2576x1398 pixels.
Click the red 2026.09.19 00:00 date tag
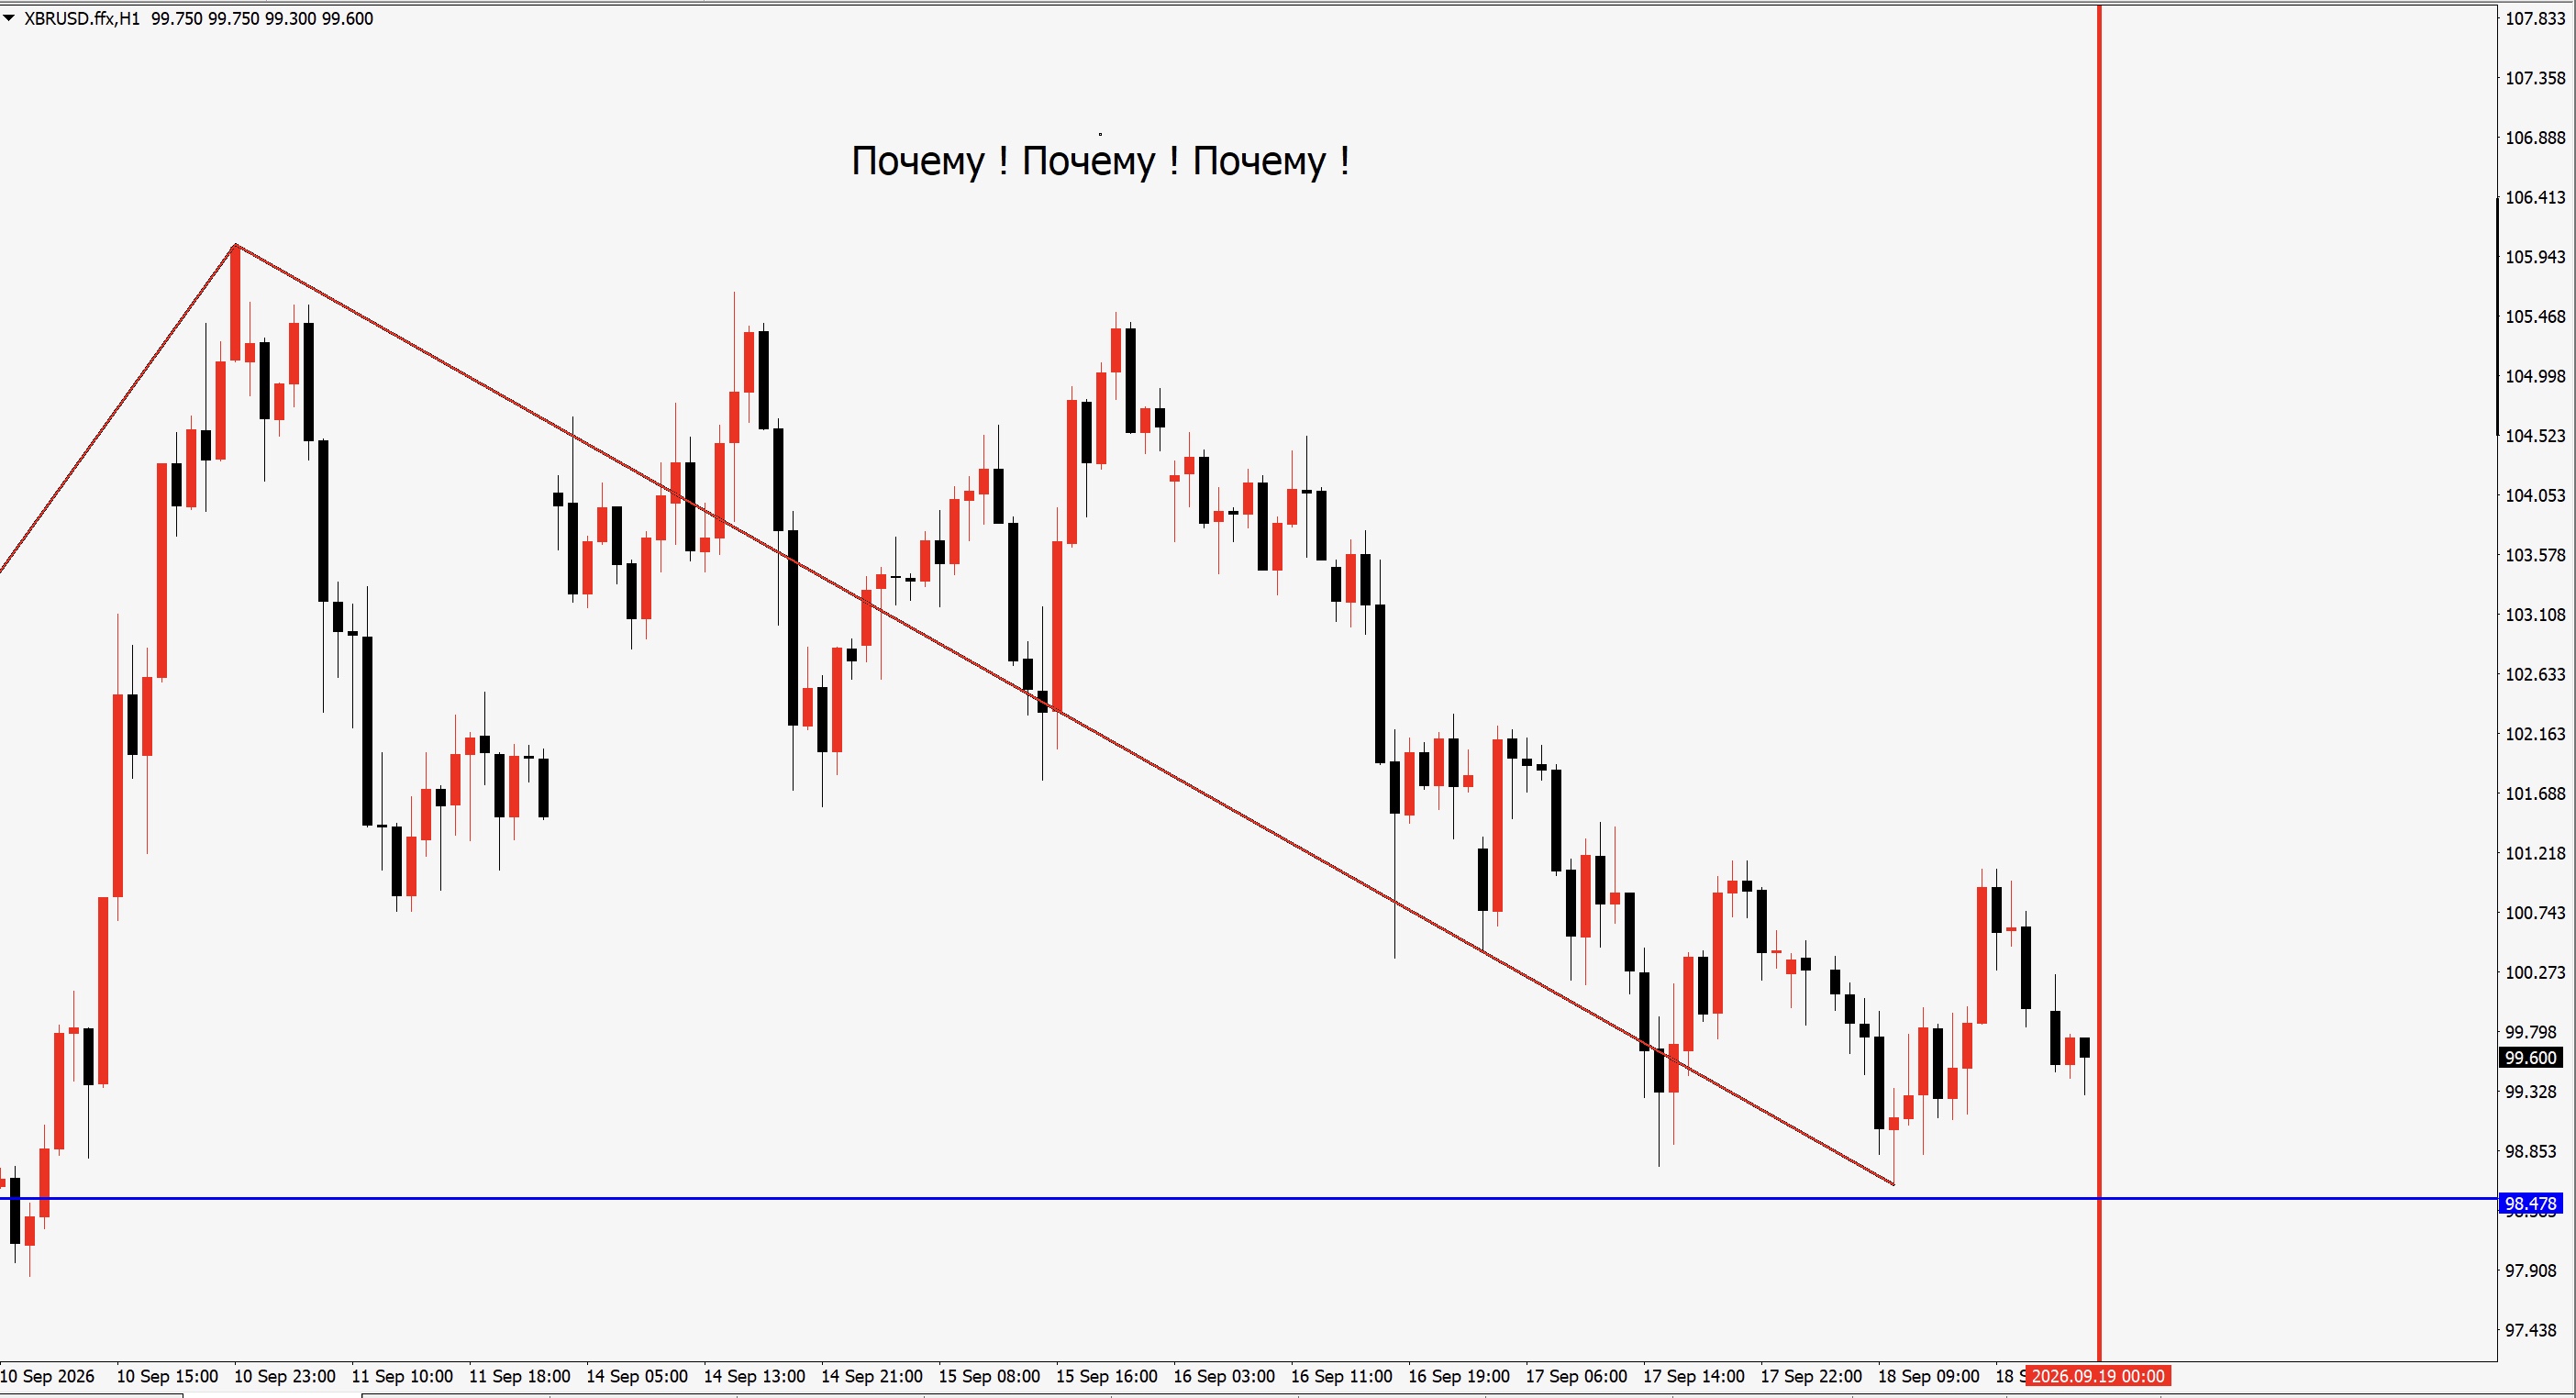(x=2098, y=1376)
